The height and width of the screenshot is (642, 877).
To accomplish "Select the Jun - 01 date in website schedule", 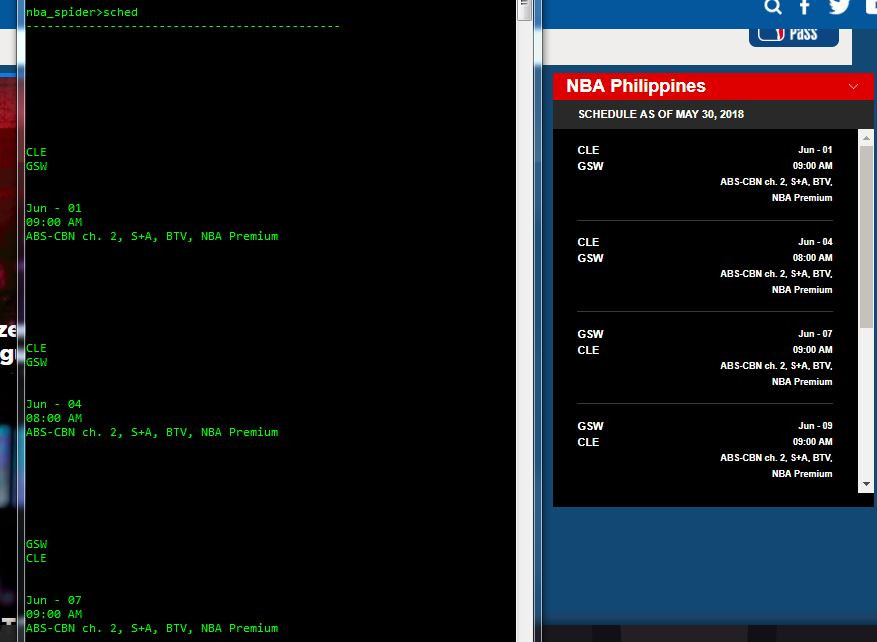I will [815, 150].
